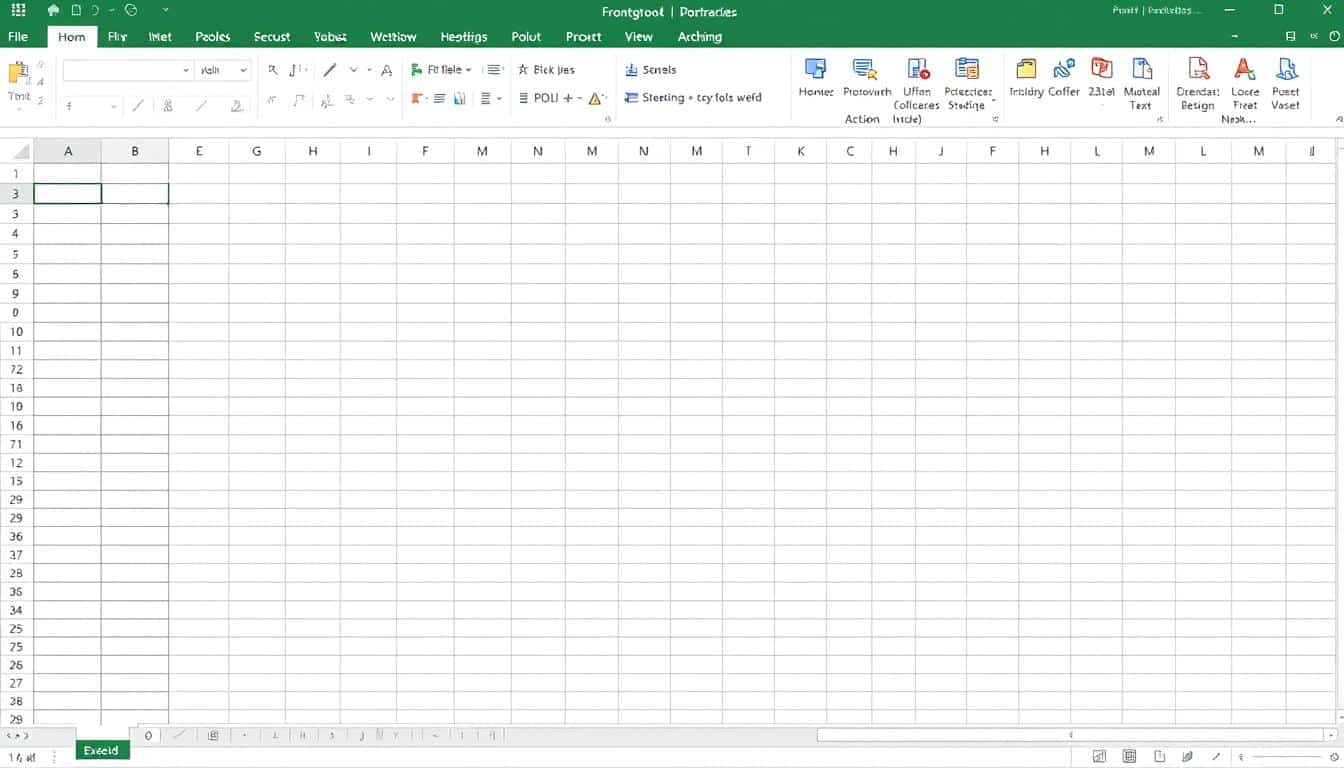
Task: Expand the dropdown beside the pen icon
Action: coord(353,70)
